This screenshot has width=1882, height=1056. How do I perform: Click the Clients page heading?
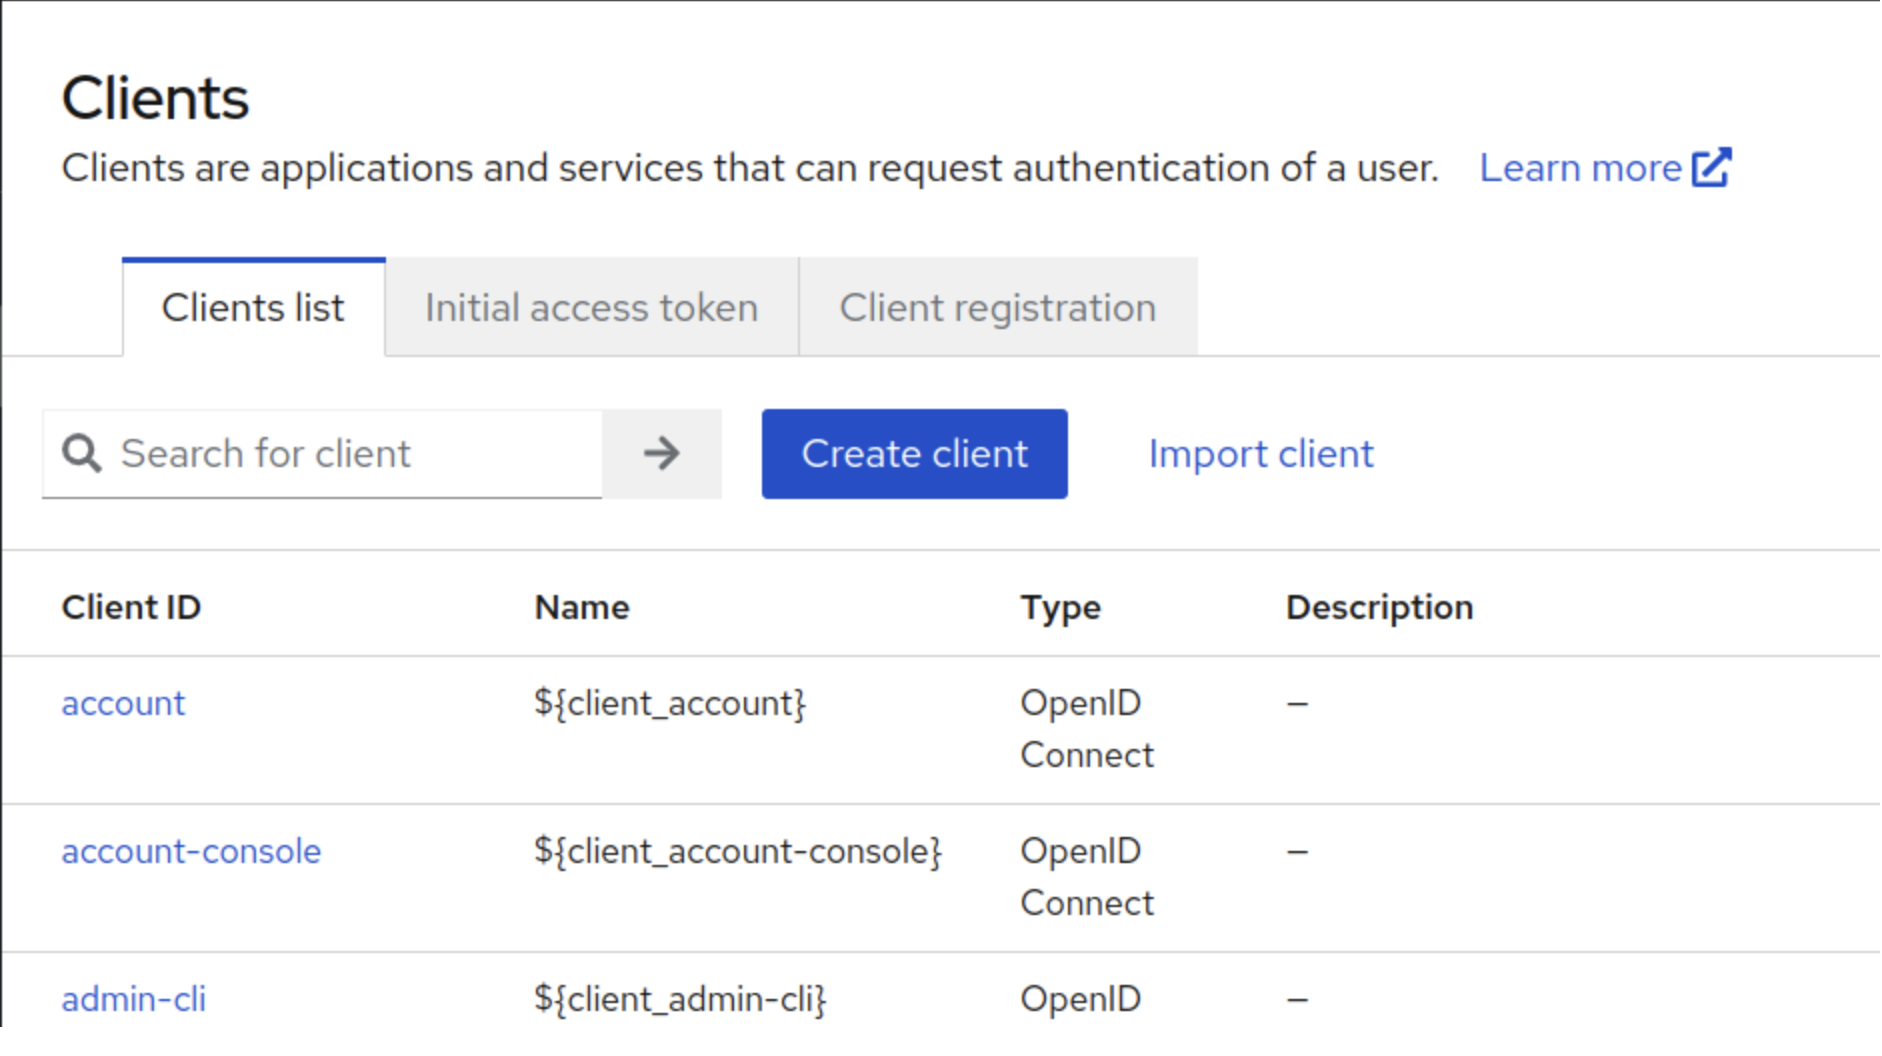(155, 96)
